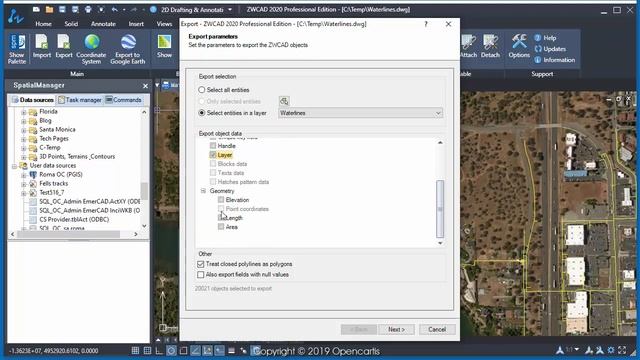This screenshot has width=640, height=360.
Task: Toggle the Area checkbox
Action: click(221, 227)
